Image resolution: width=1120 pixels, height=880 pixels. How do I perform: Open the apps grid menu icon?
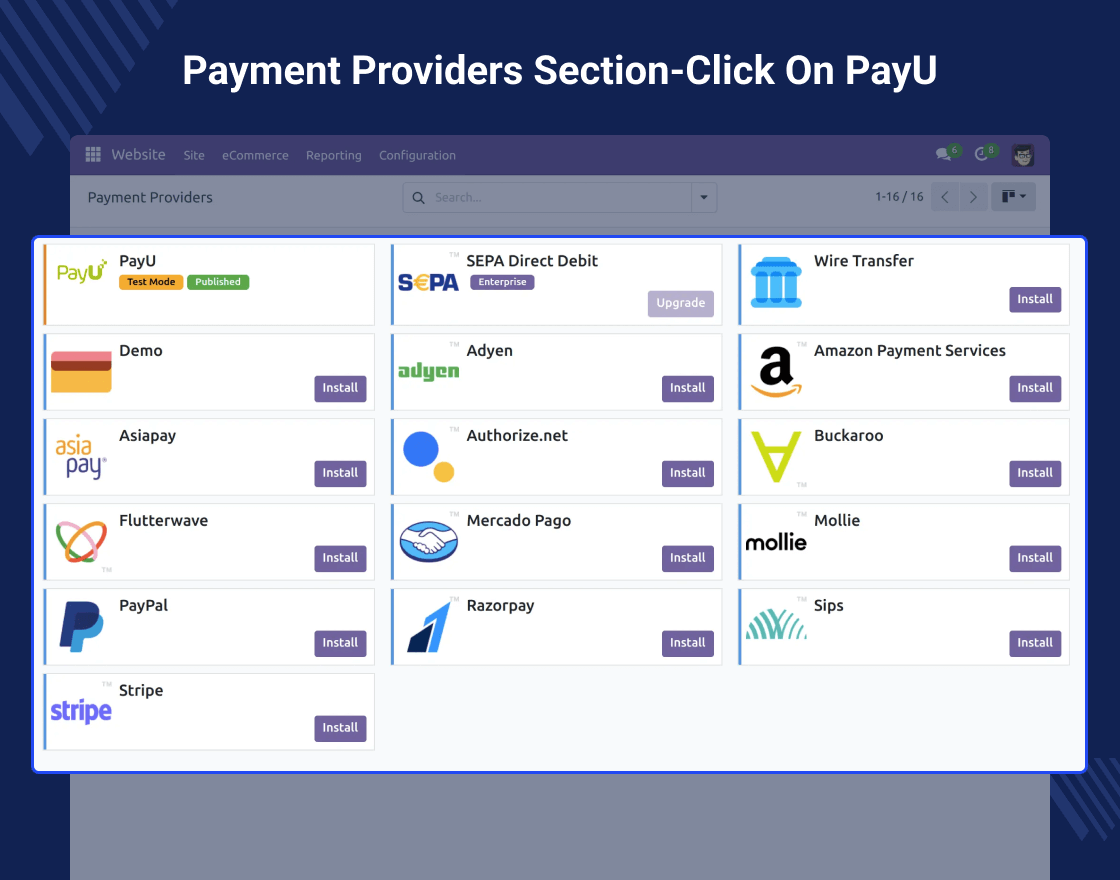point(93,154)
